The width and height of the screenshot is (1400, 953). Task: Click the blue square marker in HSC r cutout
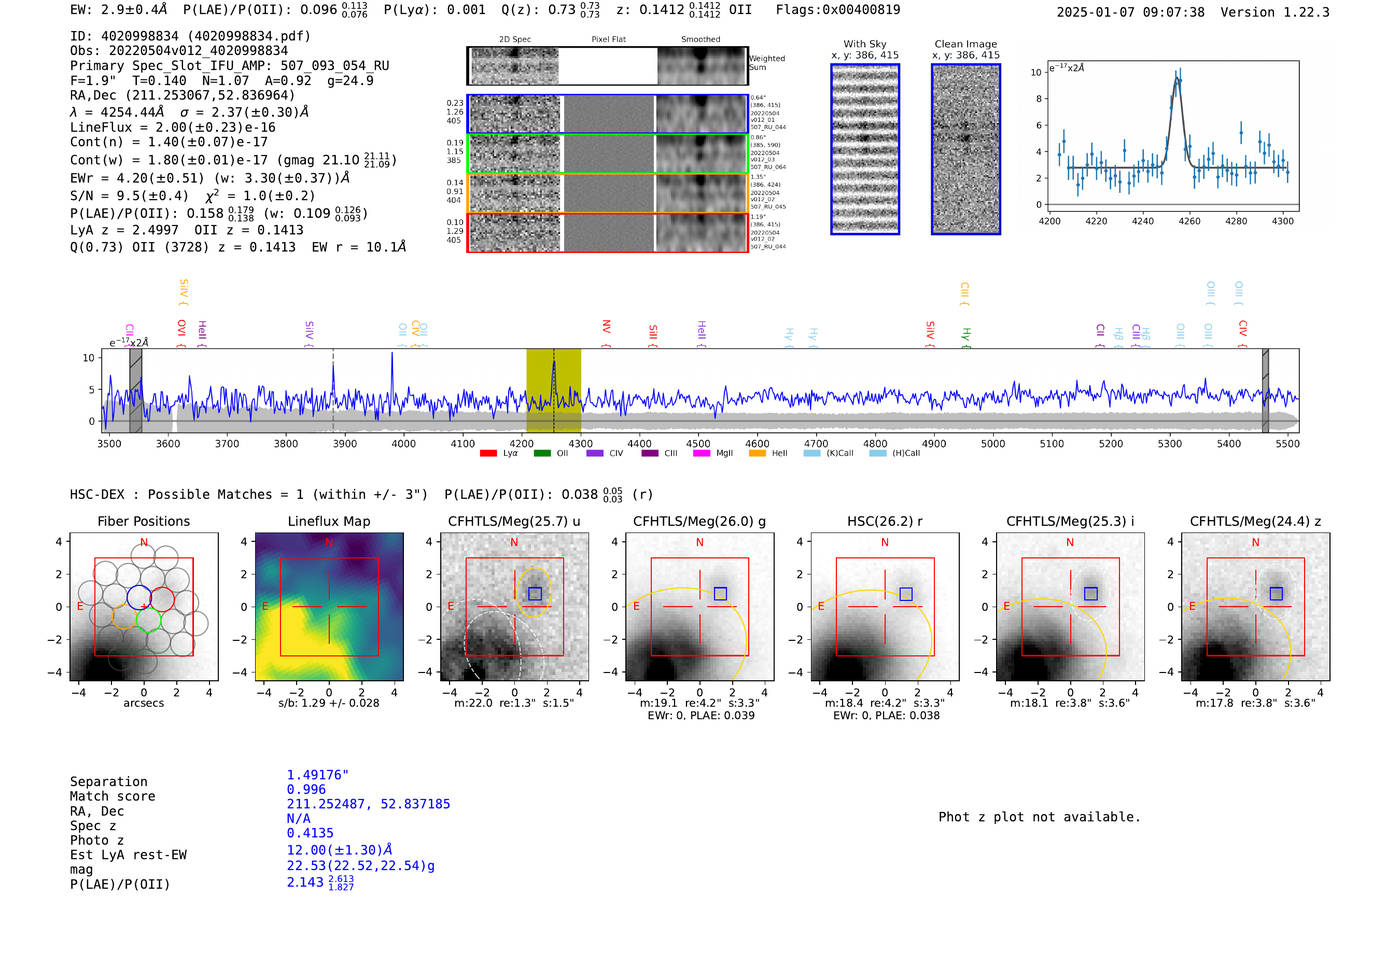[906, 594]
